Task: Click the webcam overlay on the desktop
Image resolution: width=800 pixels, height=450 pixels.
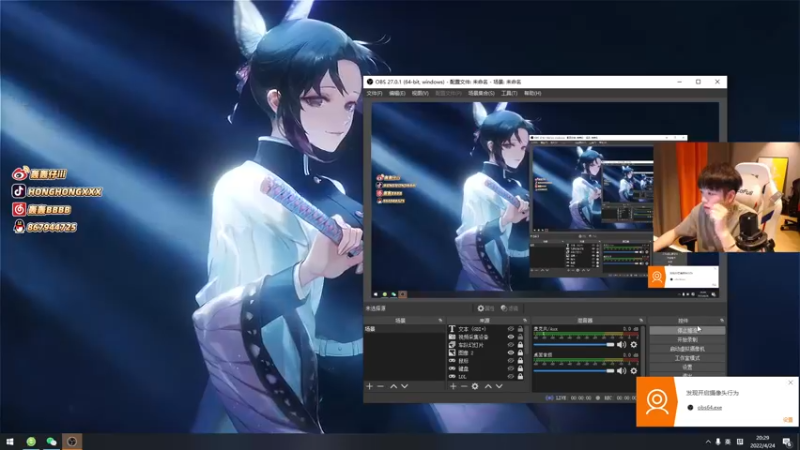Action: tap(727, 197)
